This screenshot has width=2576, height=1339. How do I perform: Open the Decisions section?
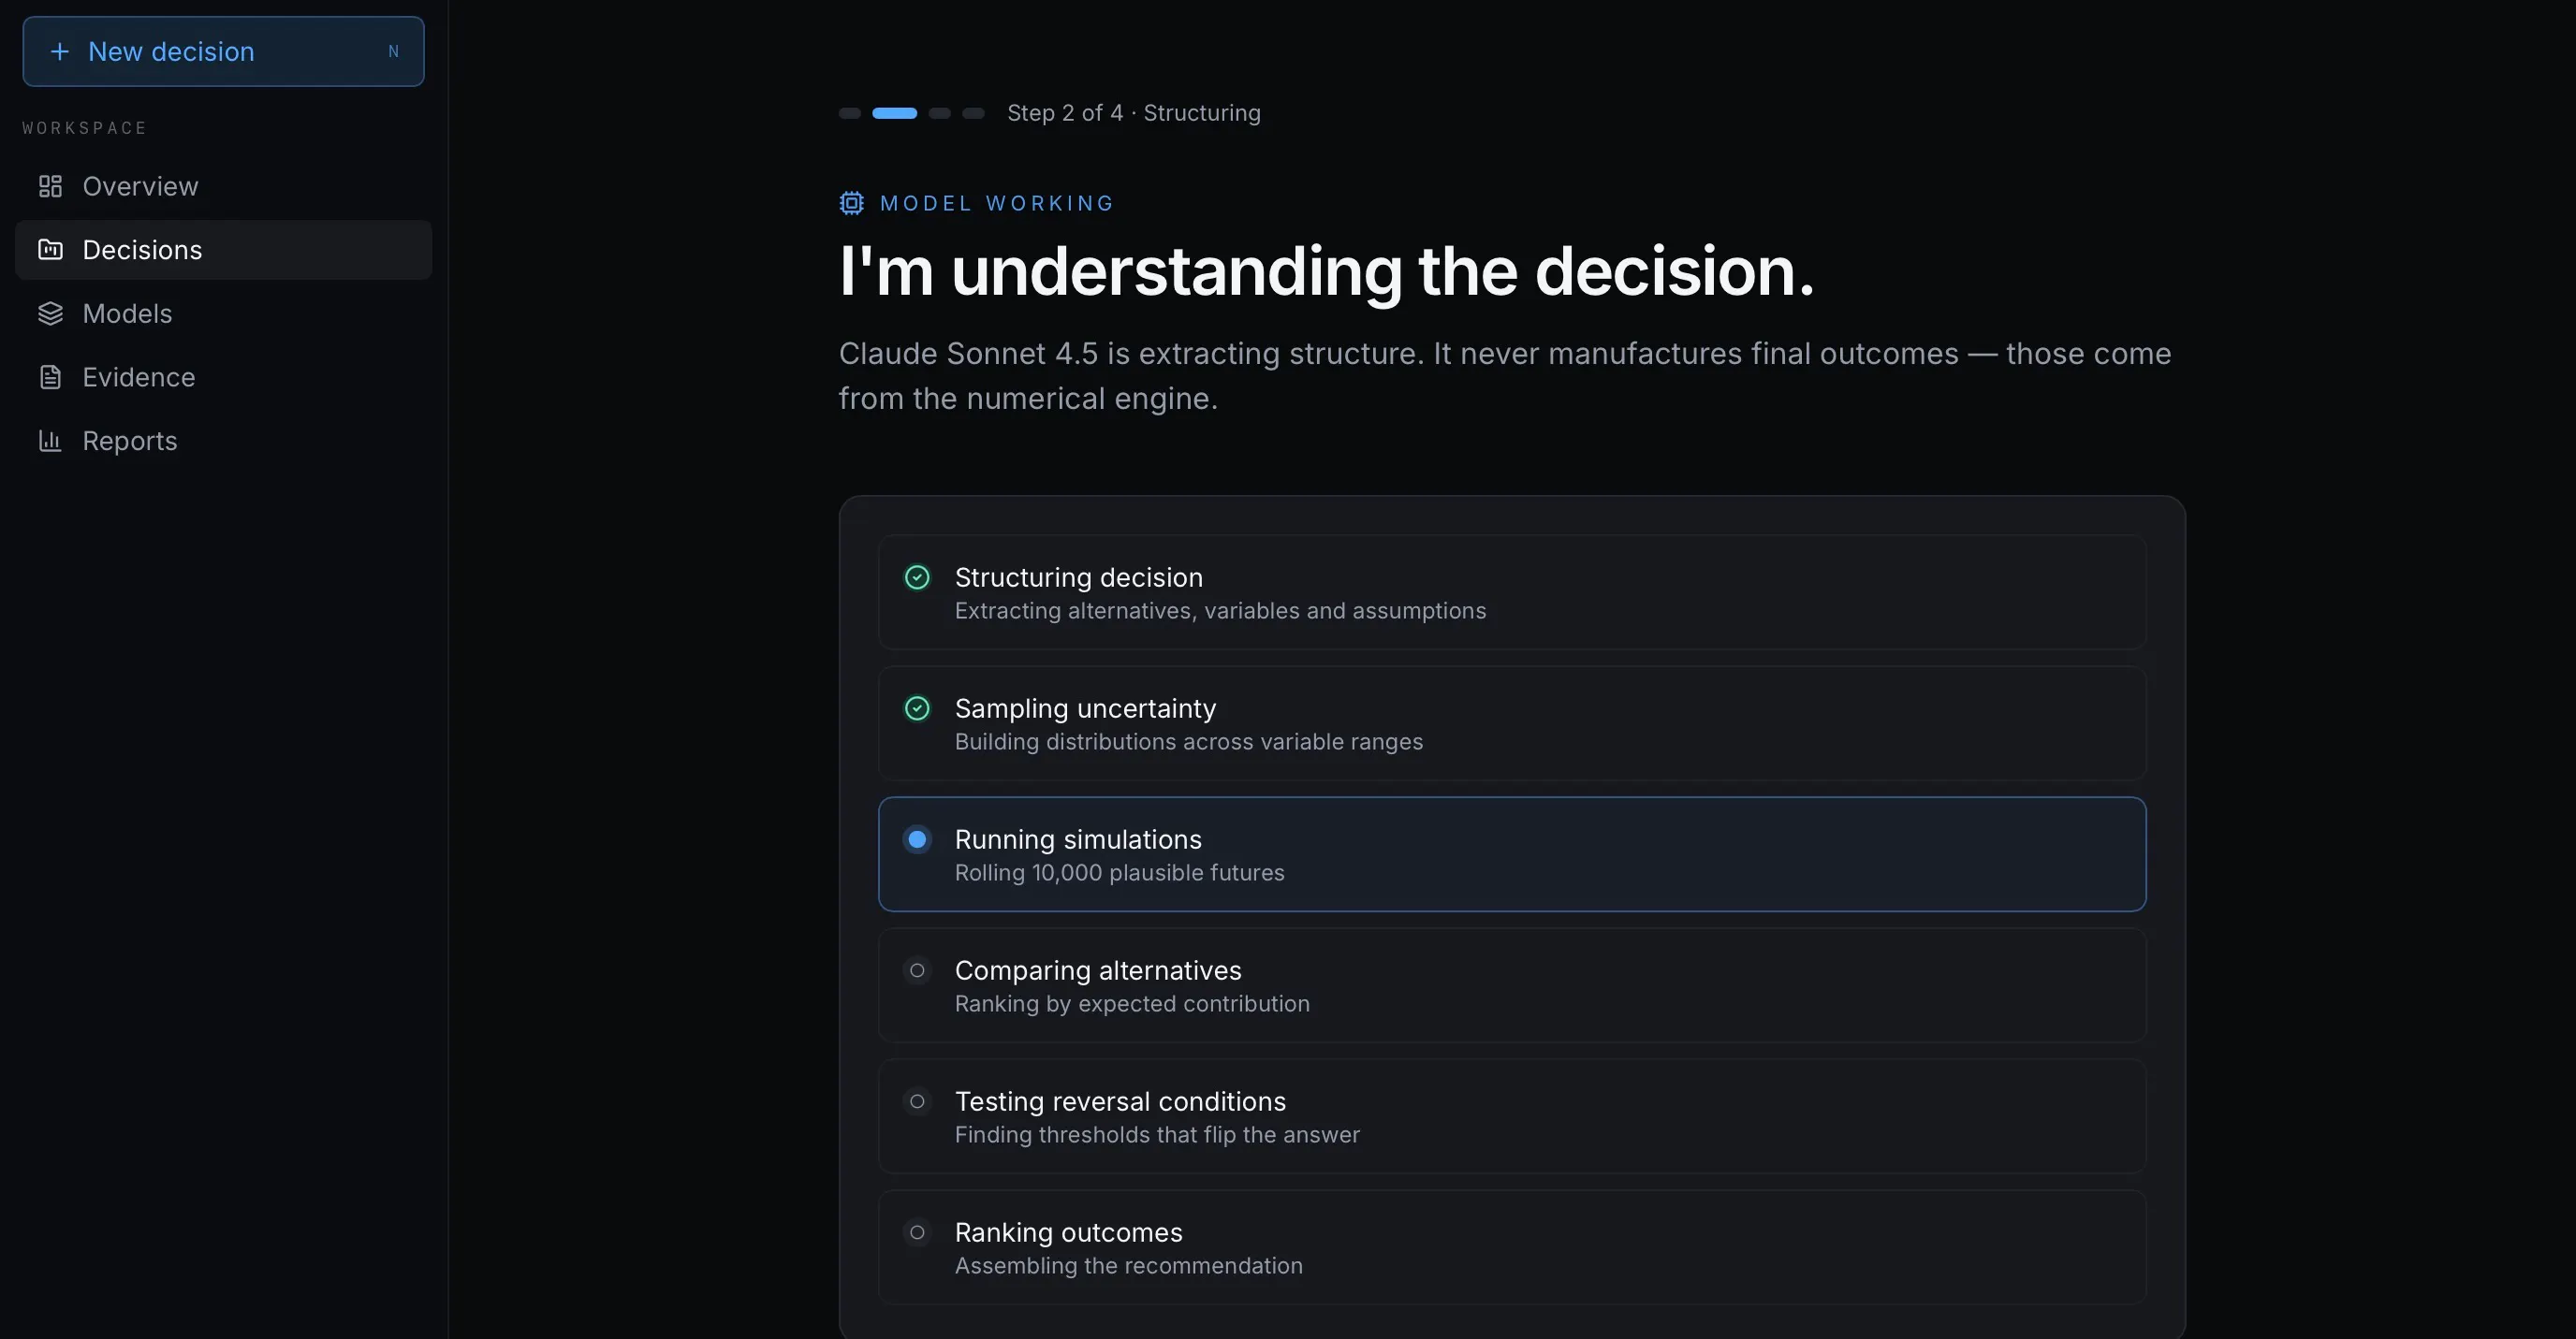click(x=223, y=250)
